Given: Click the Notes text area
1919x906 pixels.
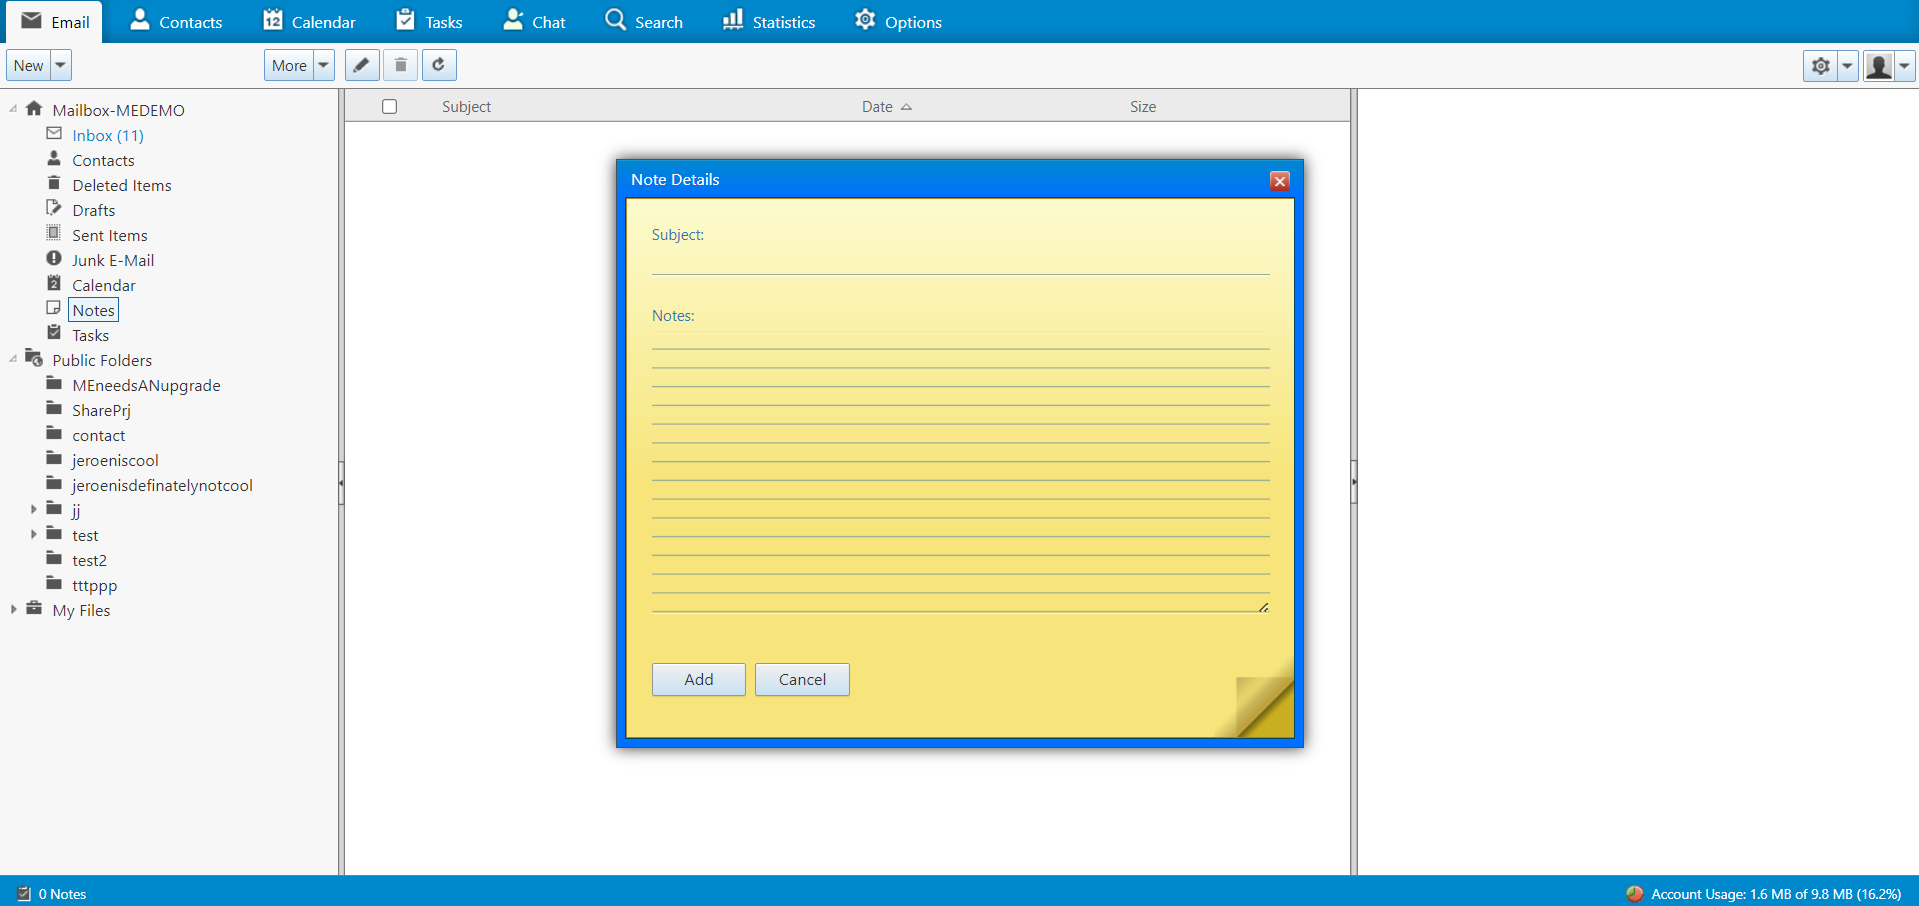Looking at the screenshot, I should click(x=960, y=470).
